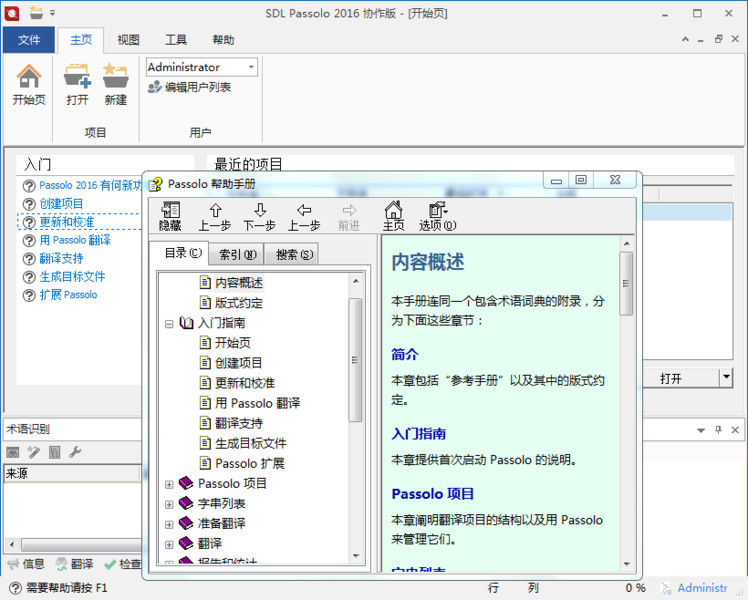This screenshot has width=748, height=600.
Task: Collapse the 入门指南 tree node
Action: click(x=169, y=323)
